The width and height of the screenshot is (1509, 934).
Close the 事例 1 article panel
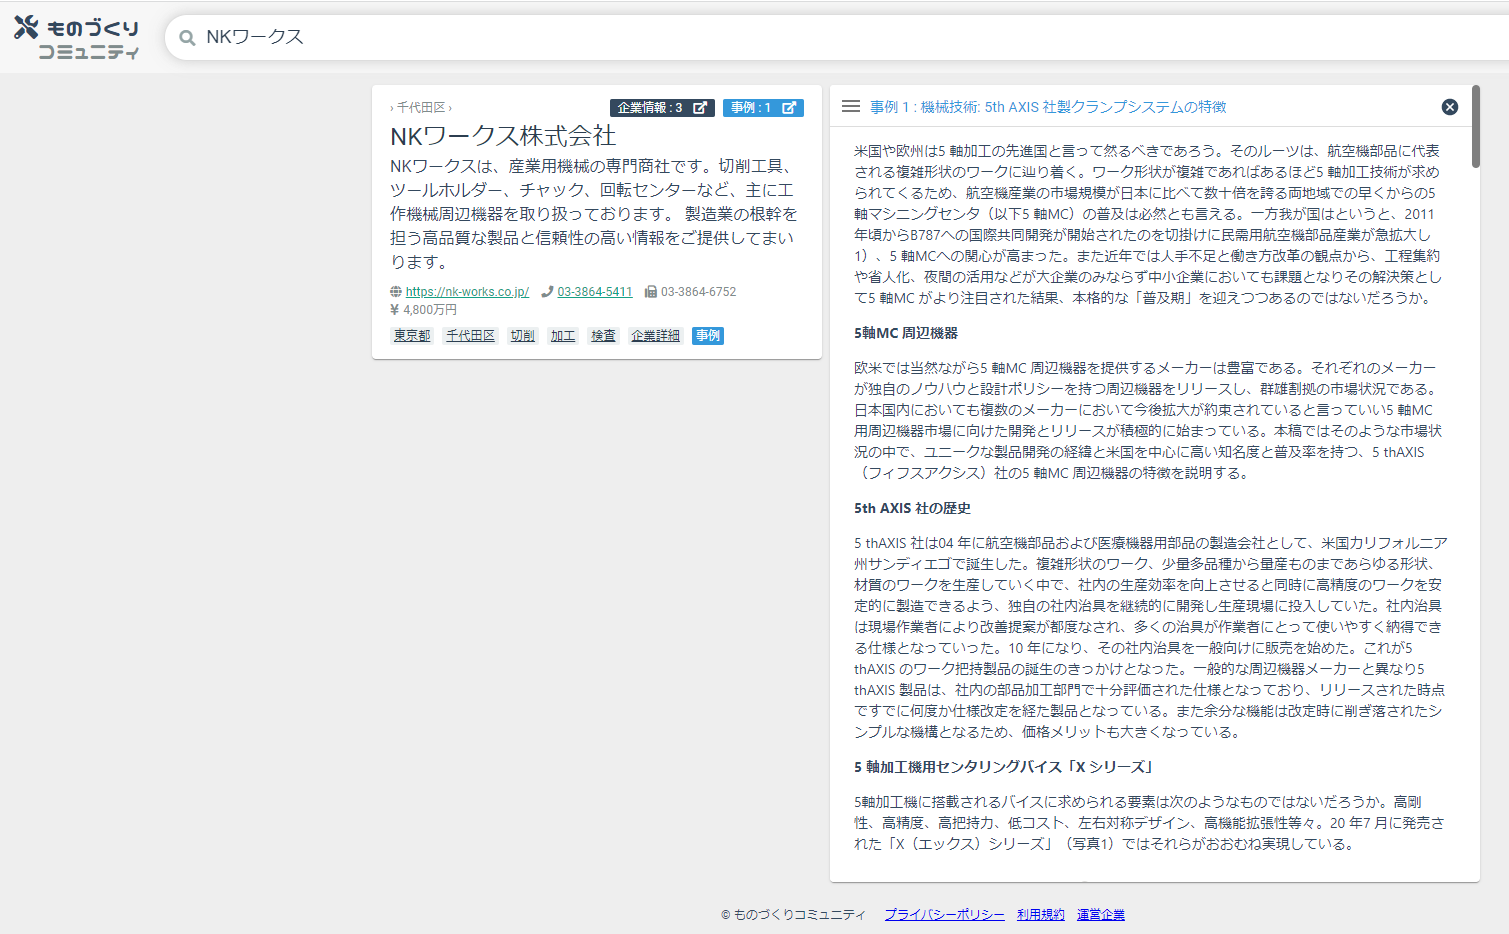[x=1450, y=107]
